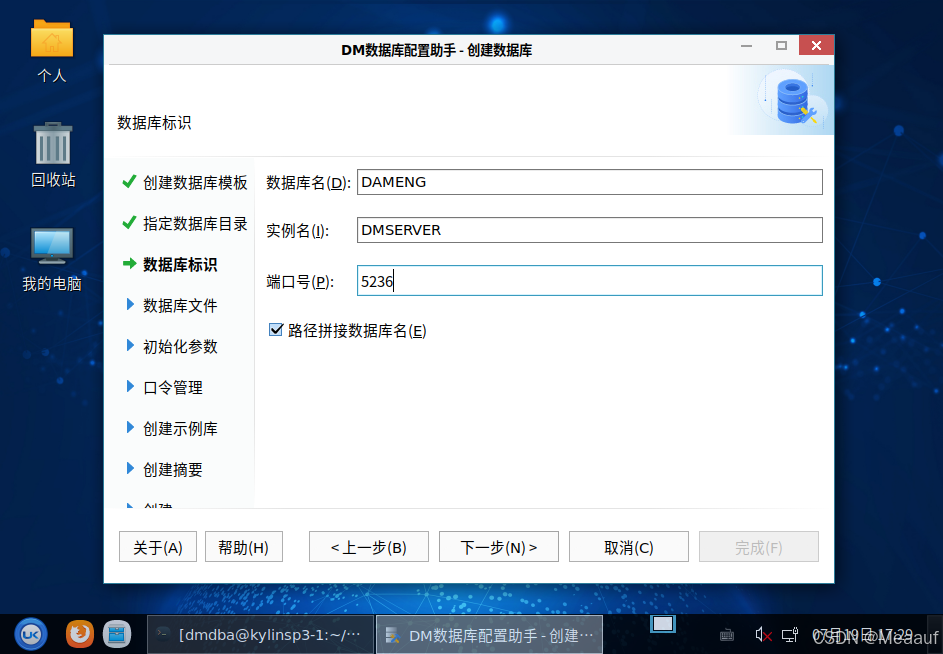The image size is (943, 654).
Task: Open the 回收站 trash desktop icon
Action: 53,155
